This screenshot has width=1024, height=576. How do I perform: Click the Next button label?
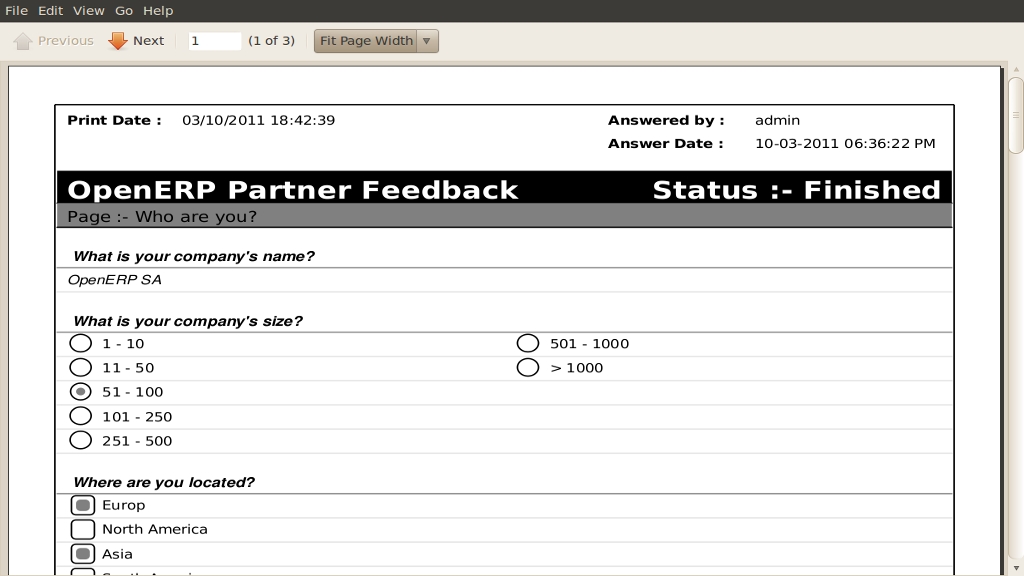point(148,40)
